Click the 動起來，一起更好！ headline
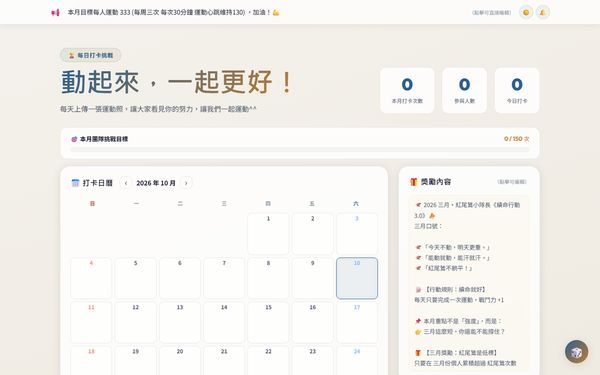Image resolution: width=600 pixels, height=375 pixels. pos(177,82)
